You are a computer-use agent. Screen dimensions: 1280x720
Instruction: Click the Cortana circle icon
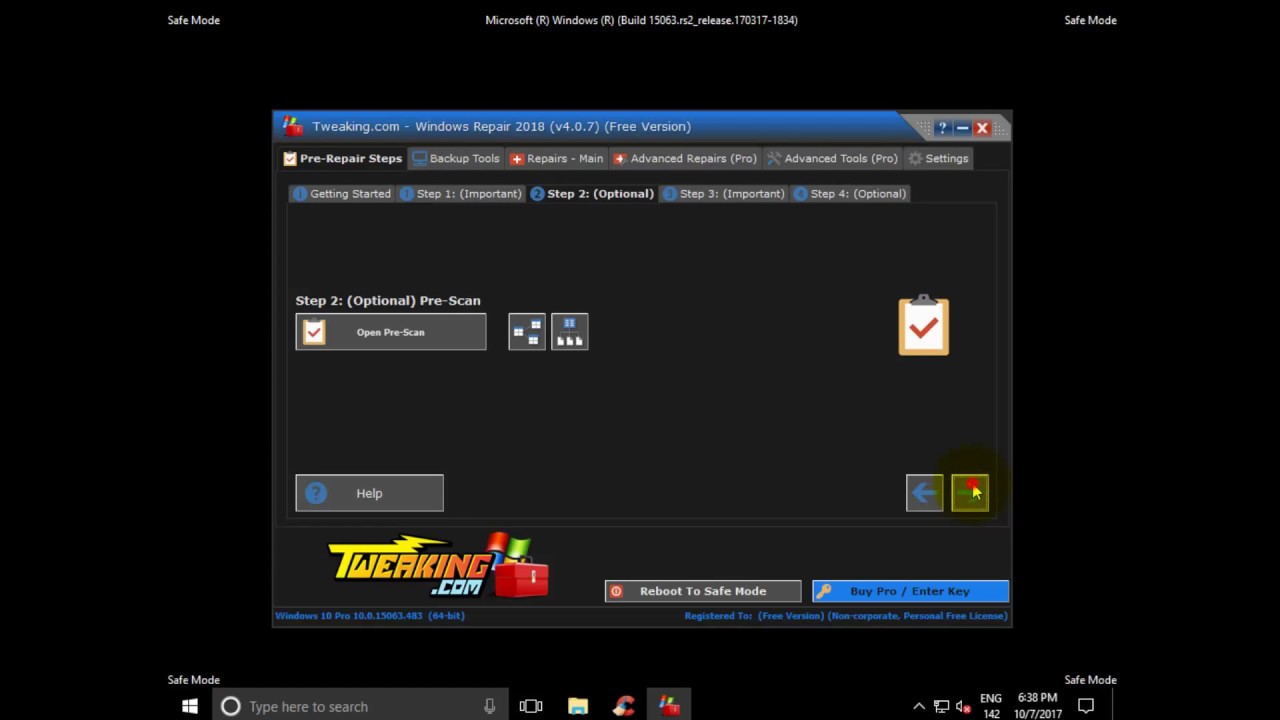[231, 706]
